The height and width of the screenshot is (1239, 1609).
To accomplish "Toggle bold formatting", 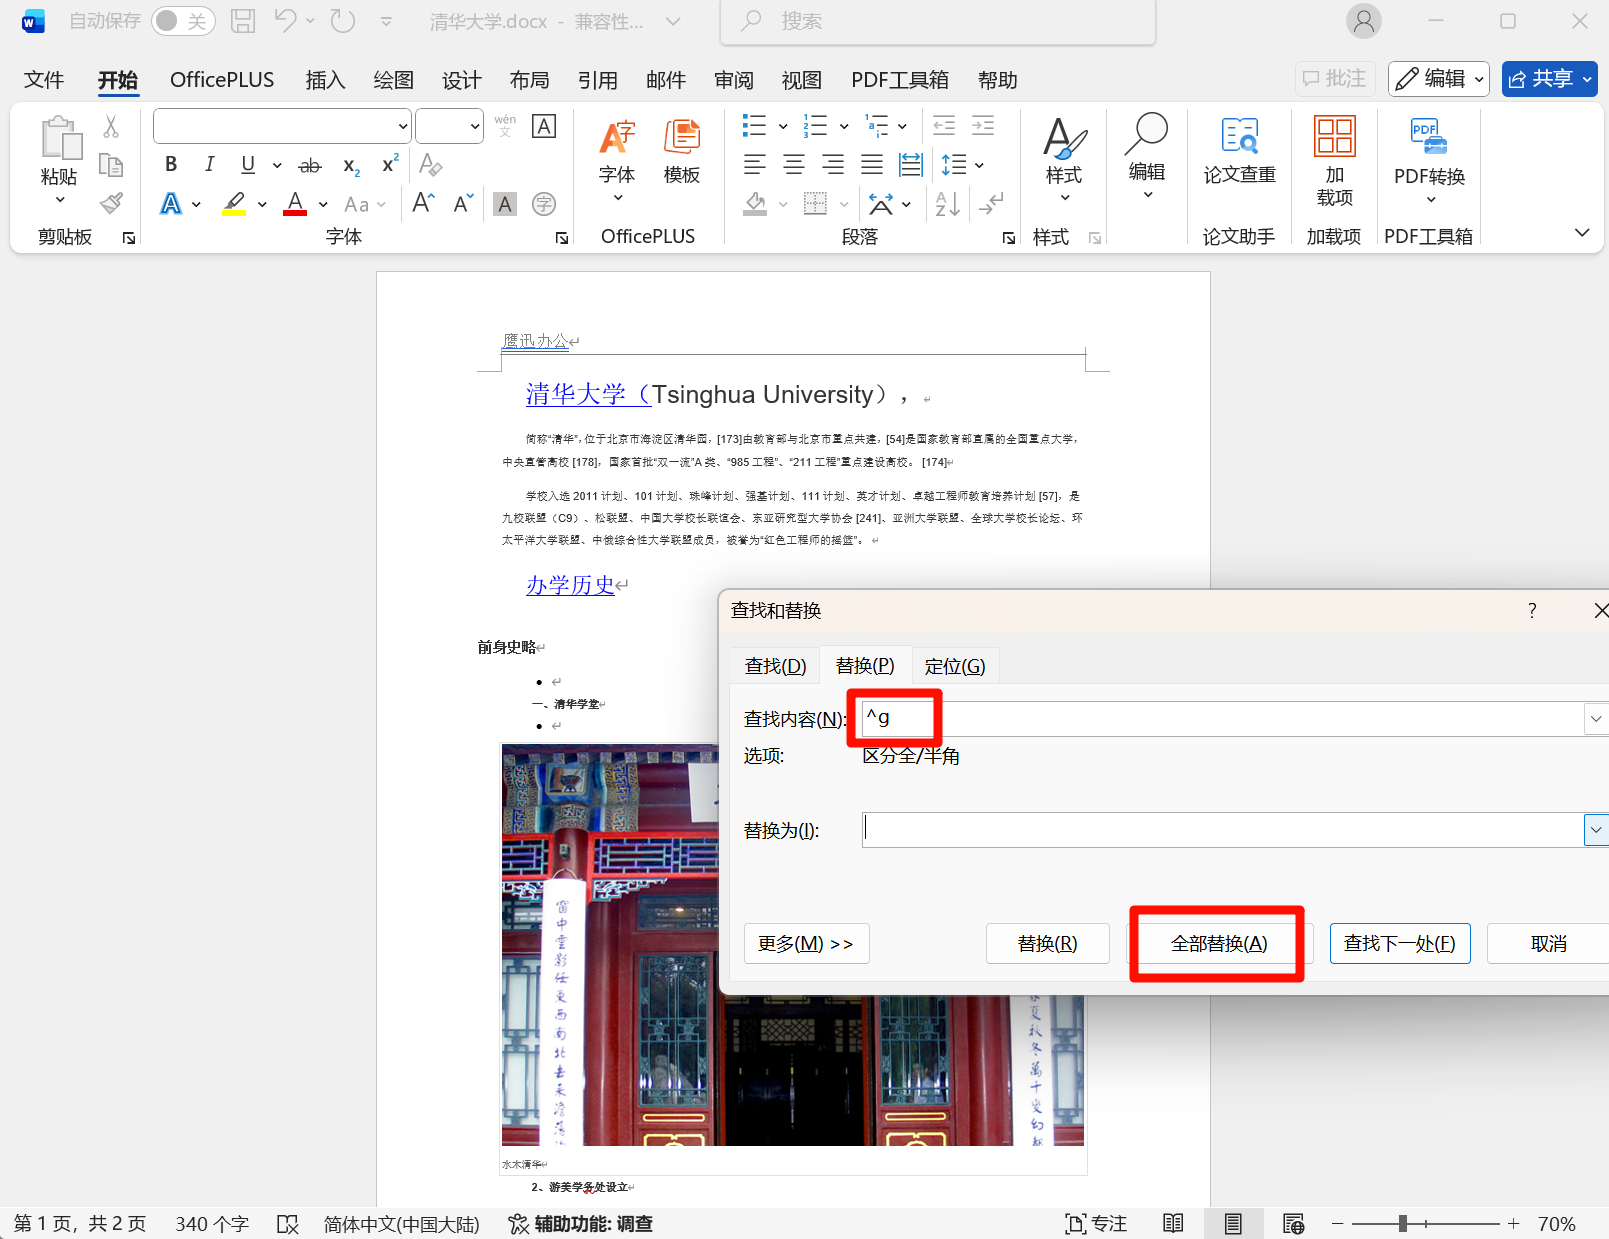I will (x=170, y=164).
